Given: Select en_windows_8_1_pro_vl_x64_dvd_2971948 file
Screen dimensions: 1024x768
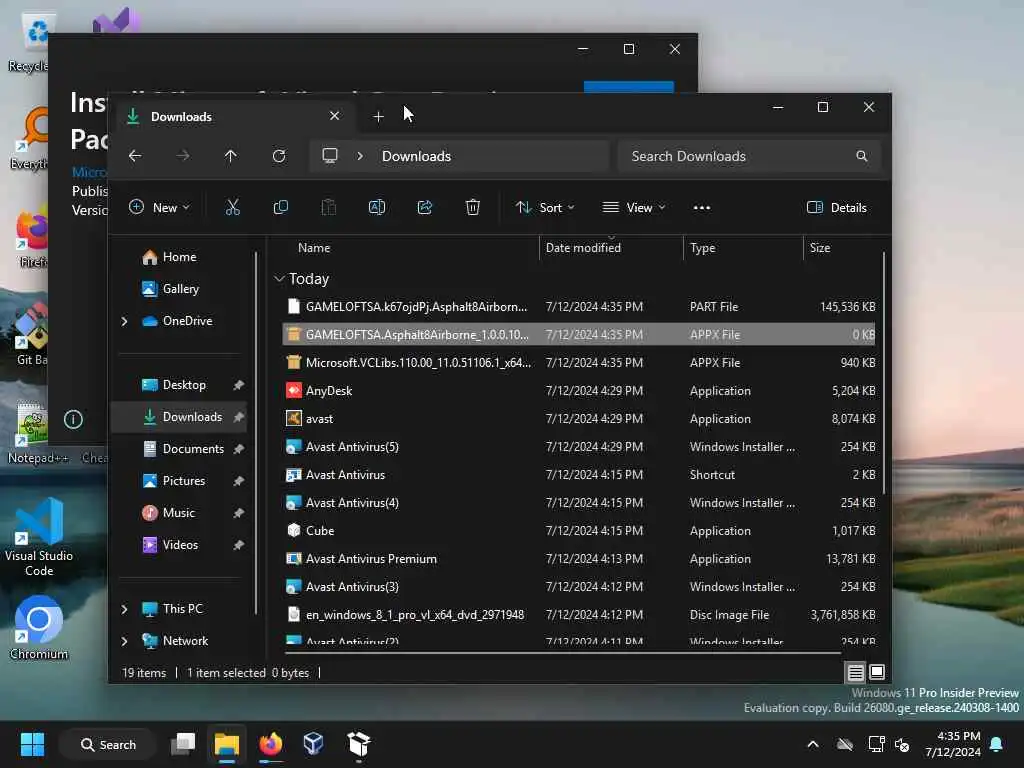Looking at the screenshot, I should point(579,615).
